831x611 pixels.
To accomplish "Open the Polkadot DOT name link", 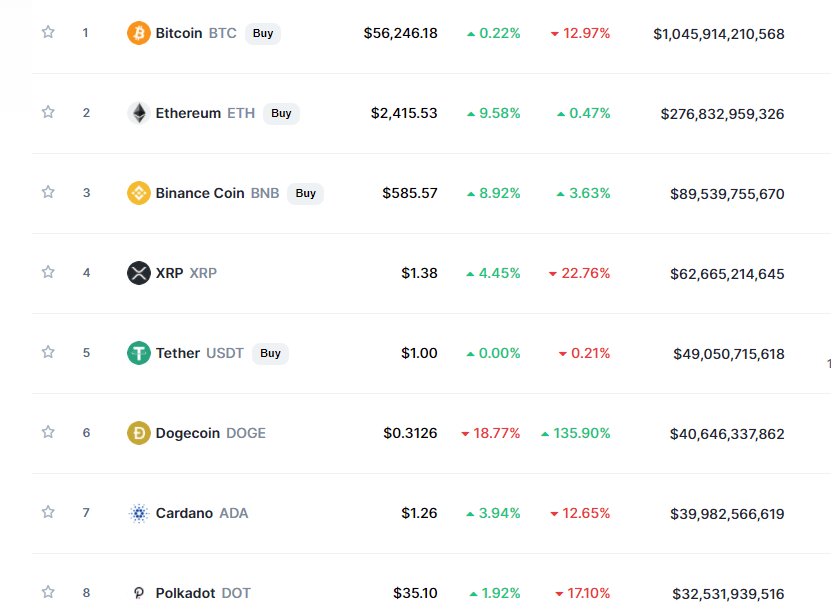I will click(x=203, y=594).
